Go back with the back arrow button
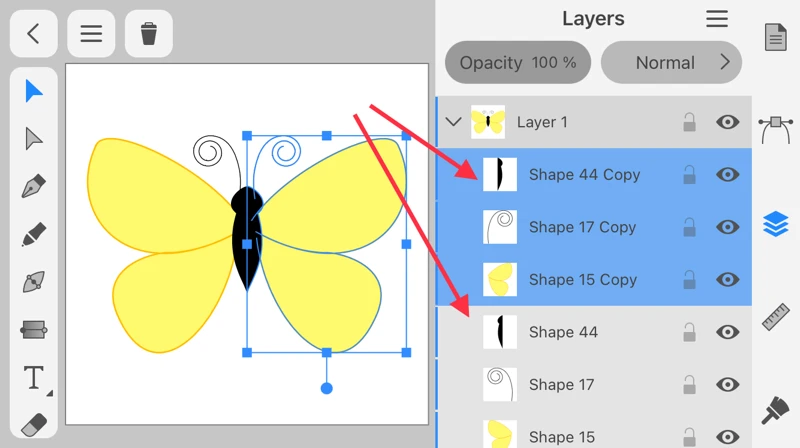Screen dimensions: 800x448 click(x=34, y=34)
